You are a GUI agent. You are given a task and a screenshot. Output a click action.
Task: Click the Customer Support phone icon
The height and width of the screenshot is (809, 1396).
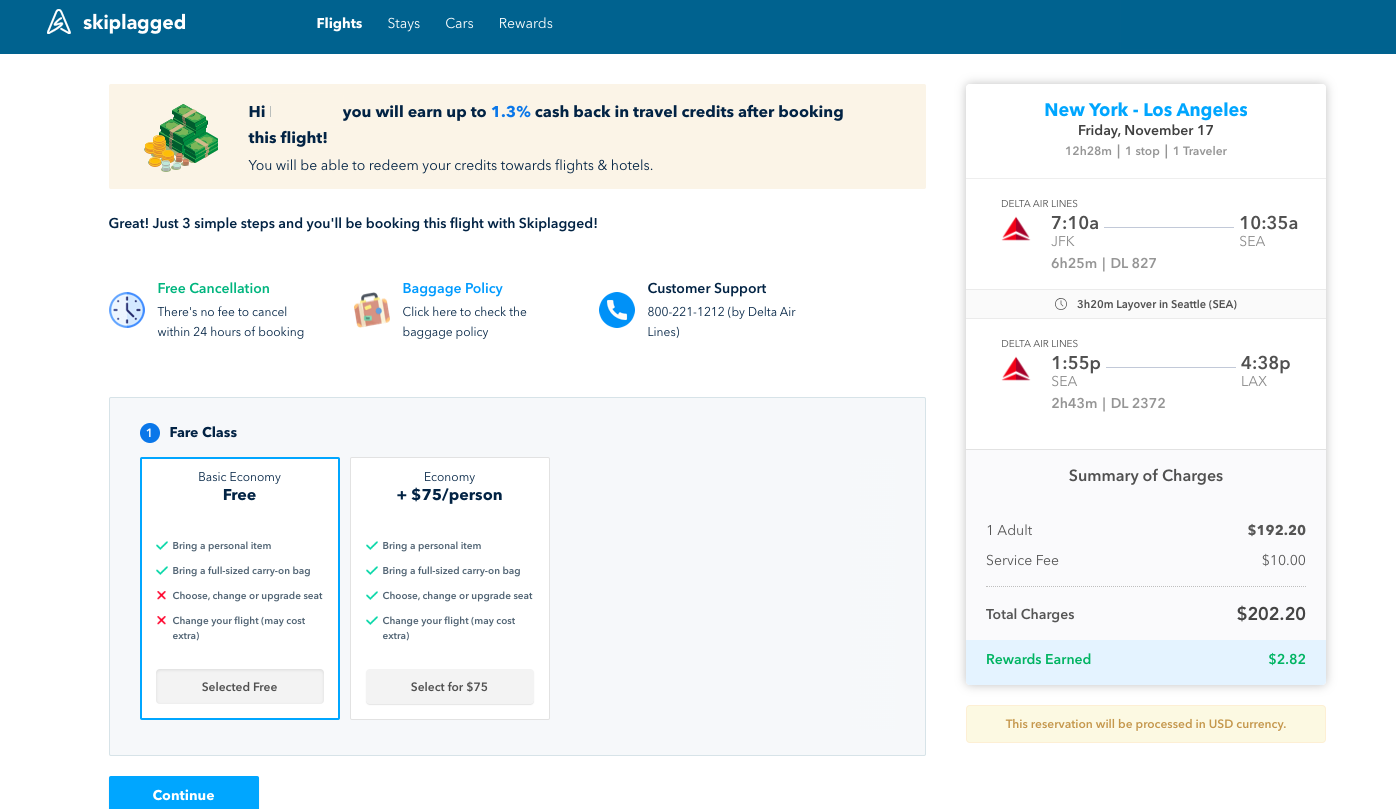click(x=617, y=310)
